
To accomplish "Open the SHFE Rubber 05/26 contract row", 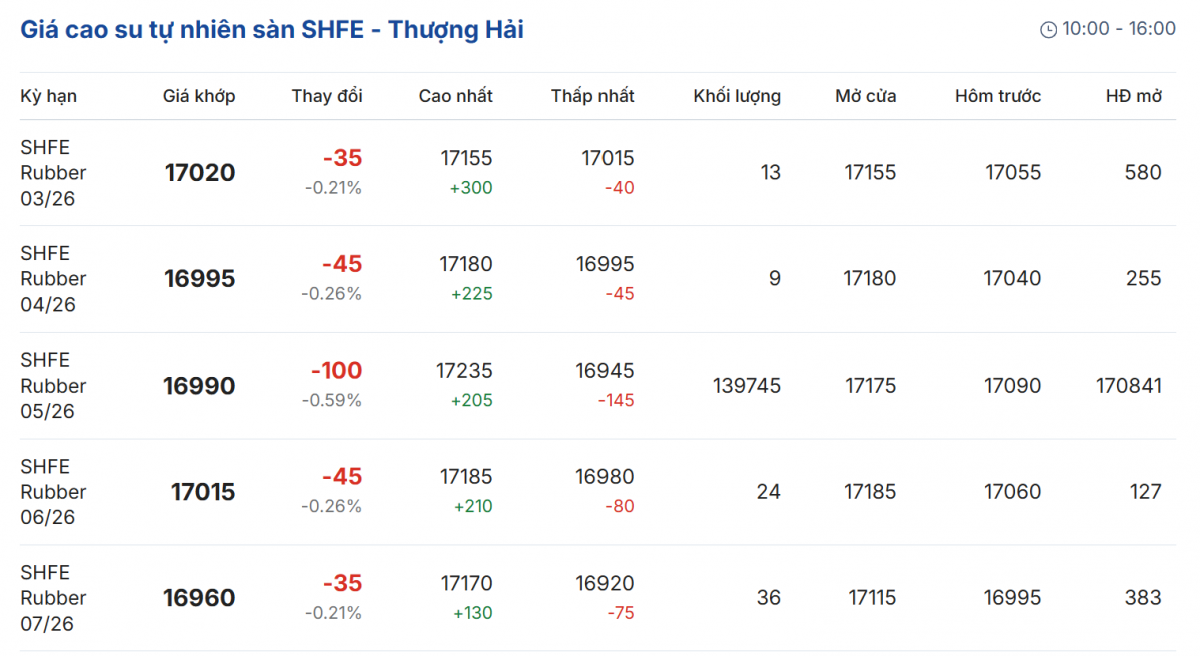I will coord(53,386).
